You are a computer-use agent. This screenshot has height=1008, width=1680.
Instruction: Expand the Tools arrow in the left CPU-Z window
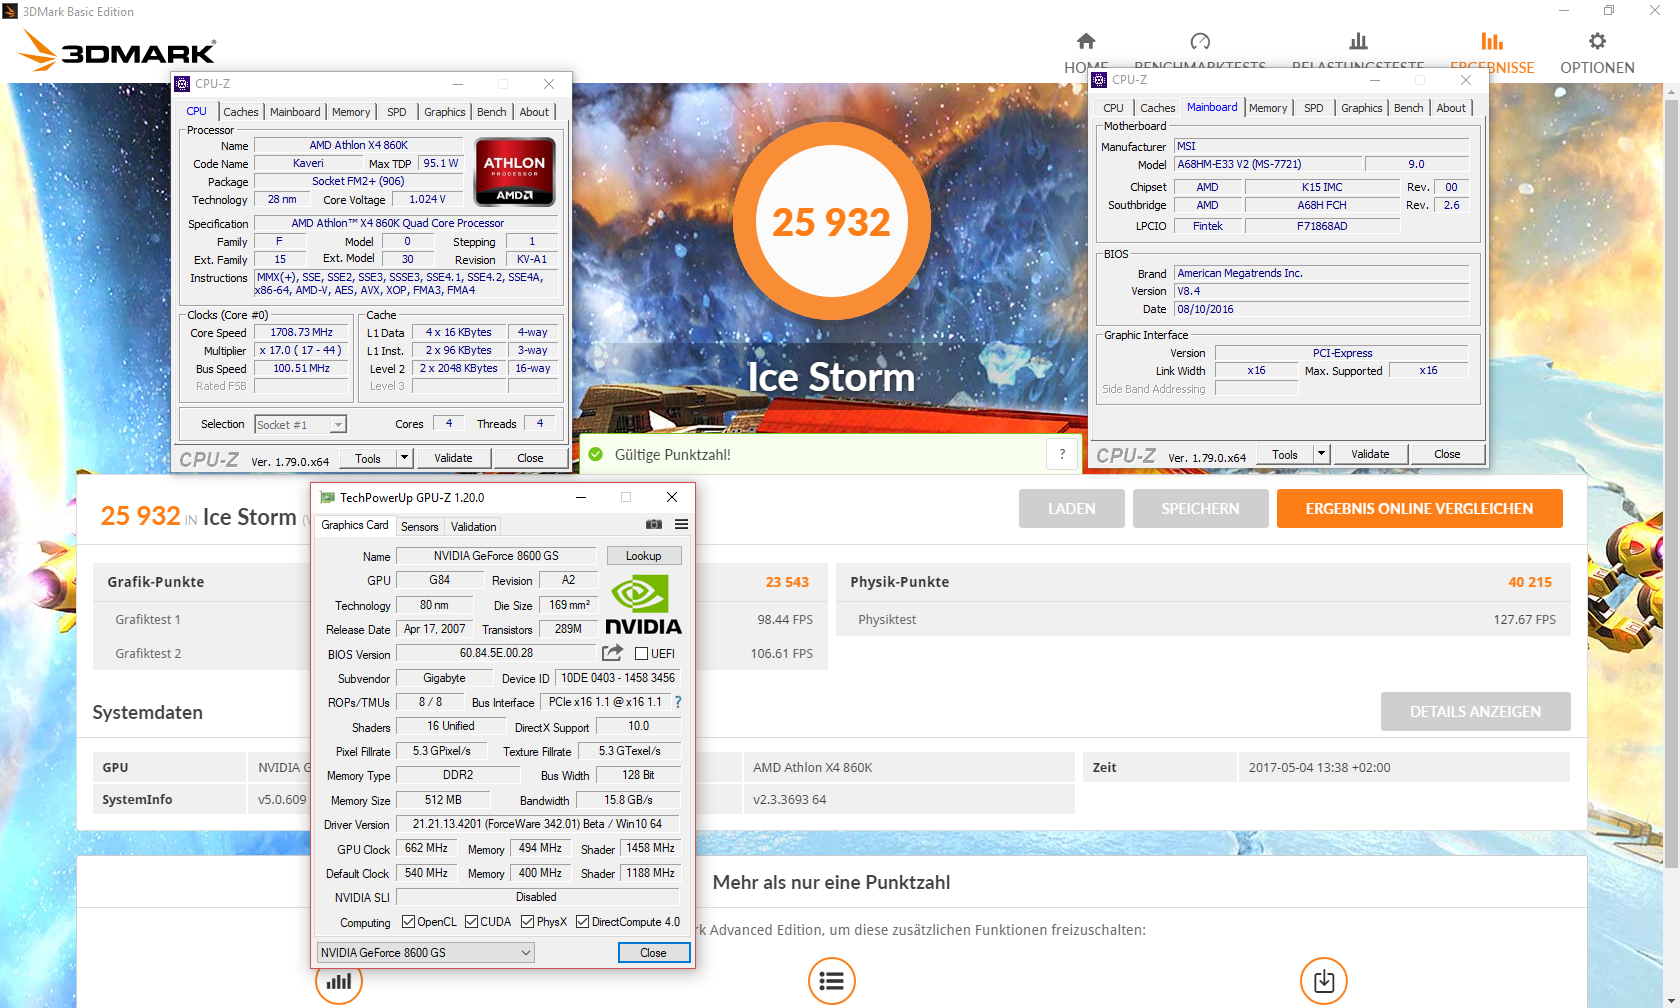[x=404, y=458]
